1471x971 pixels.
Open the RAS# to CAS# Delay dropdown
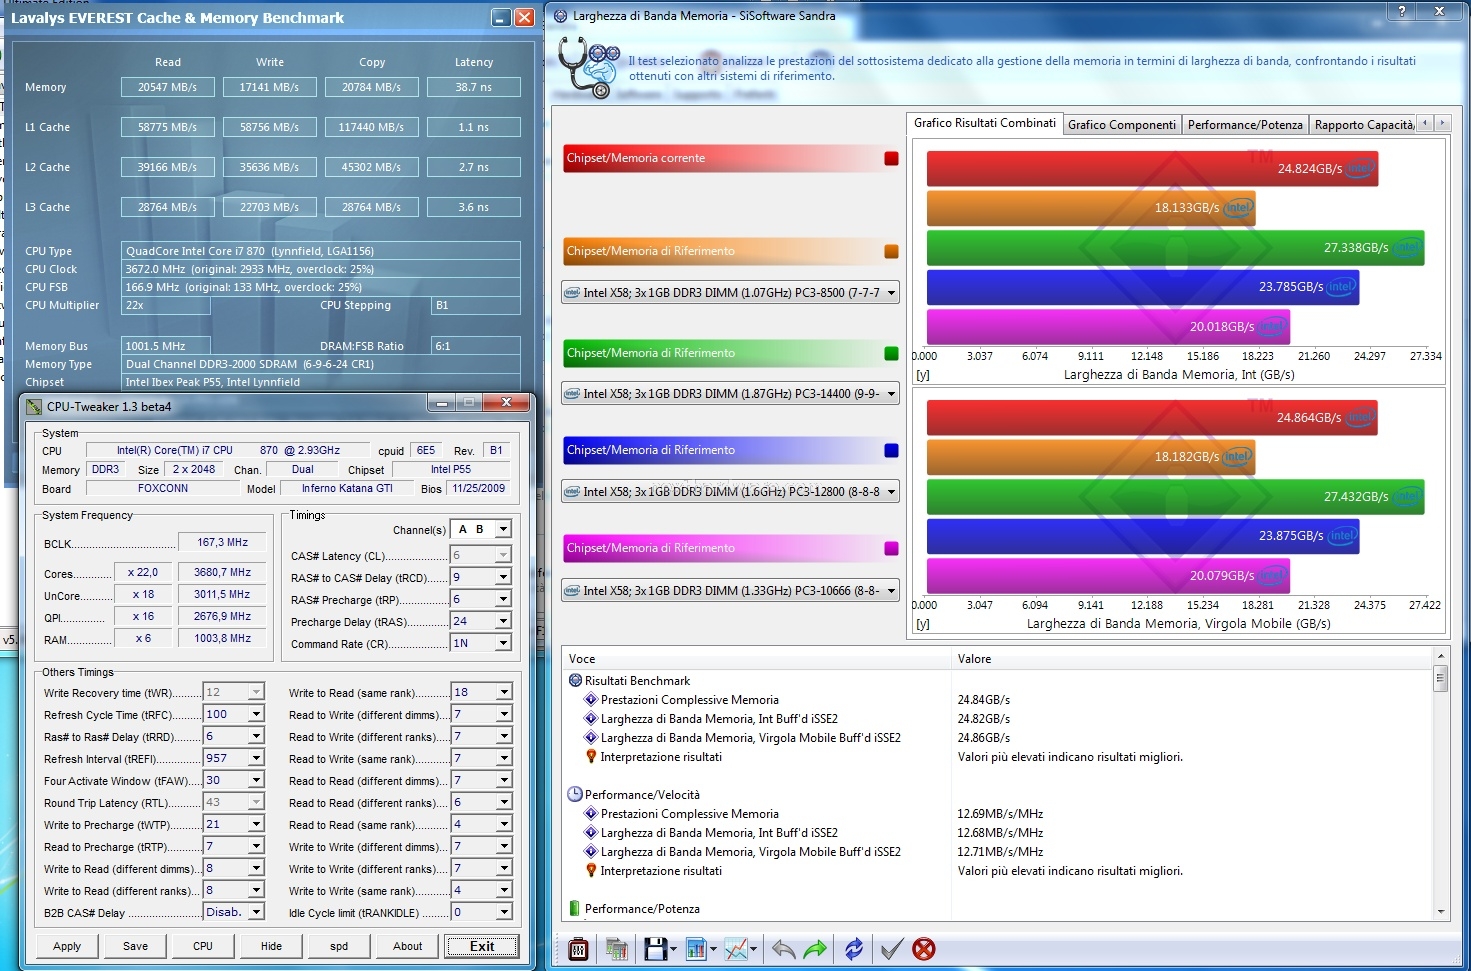(503, 577)
